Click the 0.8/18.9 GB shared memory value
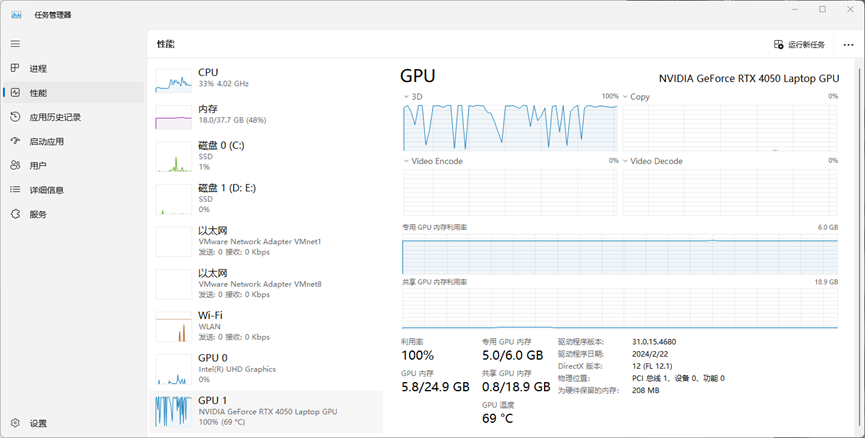Viewport: 865px width, 438px height. 516,387
